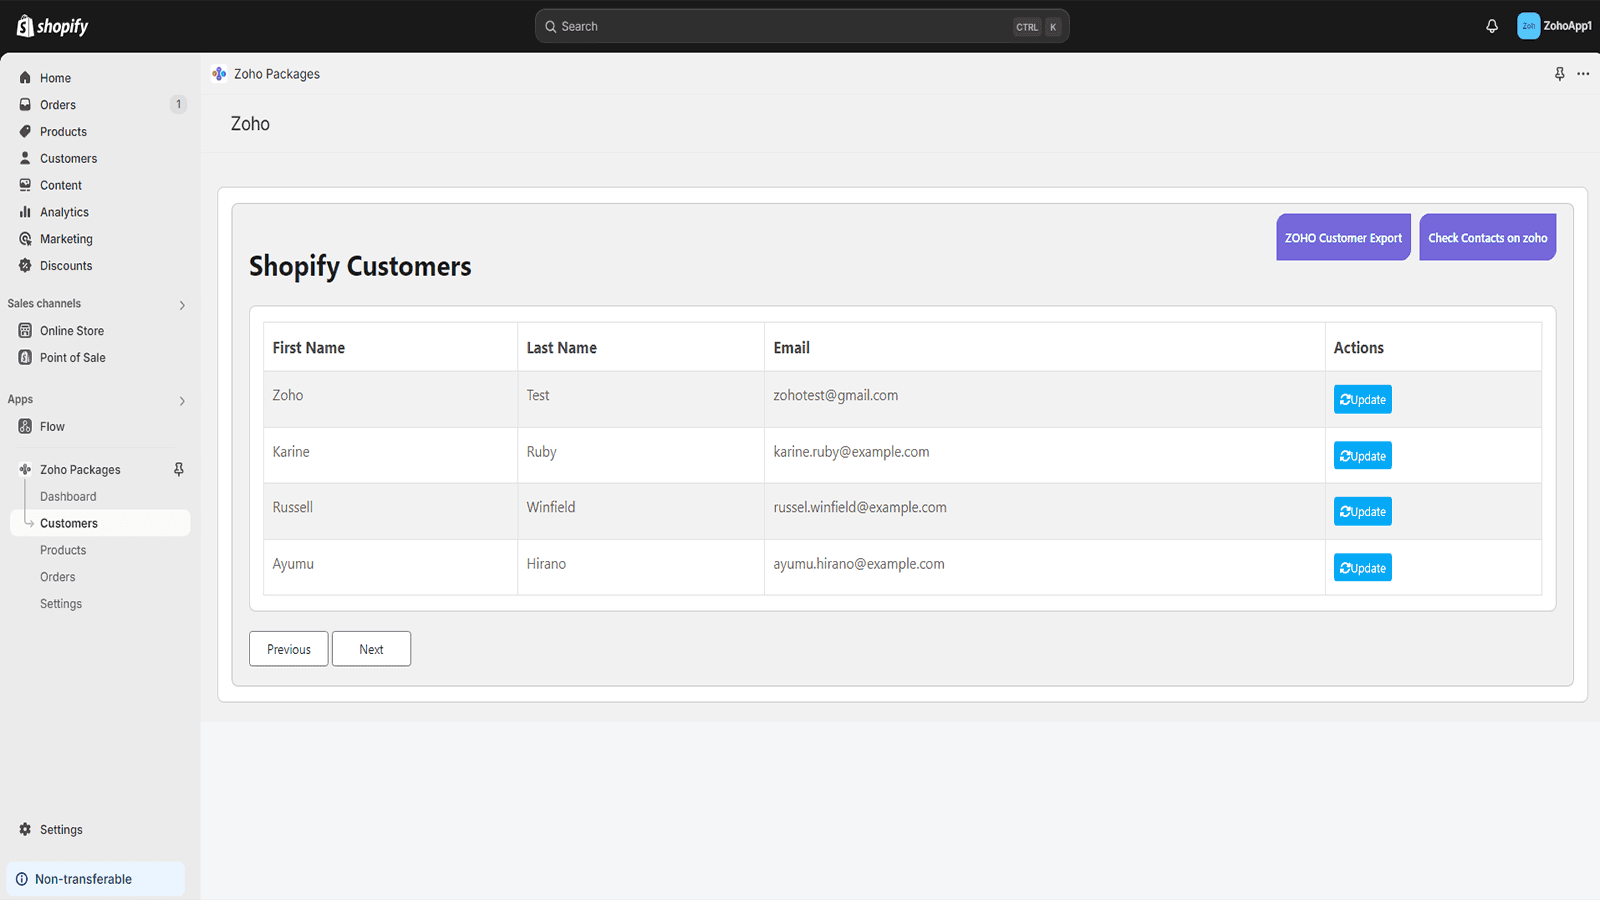Open the three-dot more options menu

pos(1583,74)
